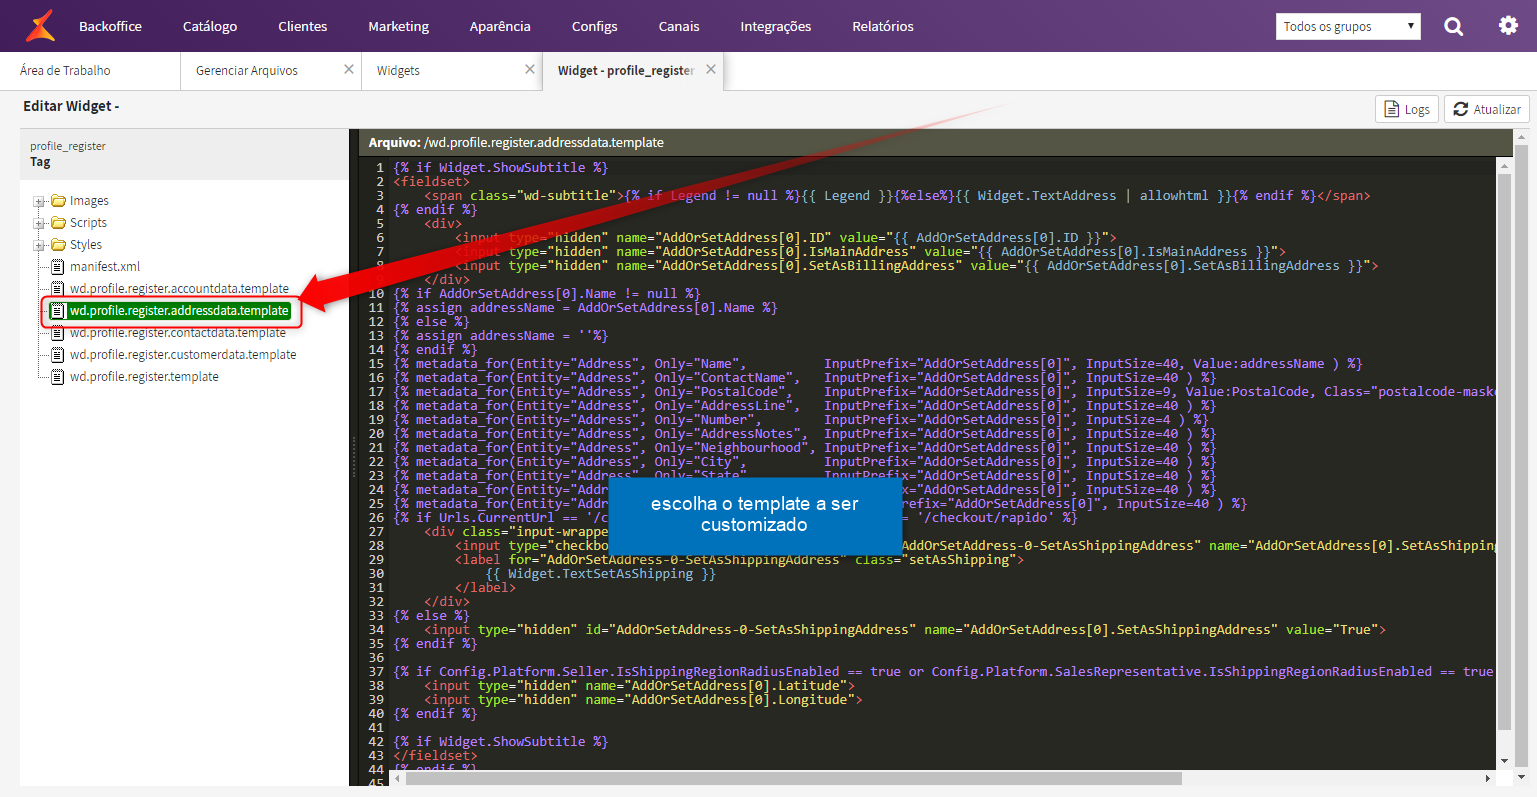Viewport: 1537px width, 797px height.
Task: Click line 39 Longitude hidden input
Action: pyautogui.click(x=643, y=700)
